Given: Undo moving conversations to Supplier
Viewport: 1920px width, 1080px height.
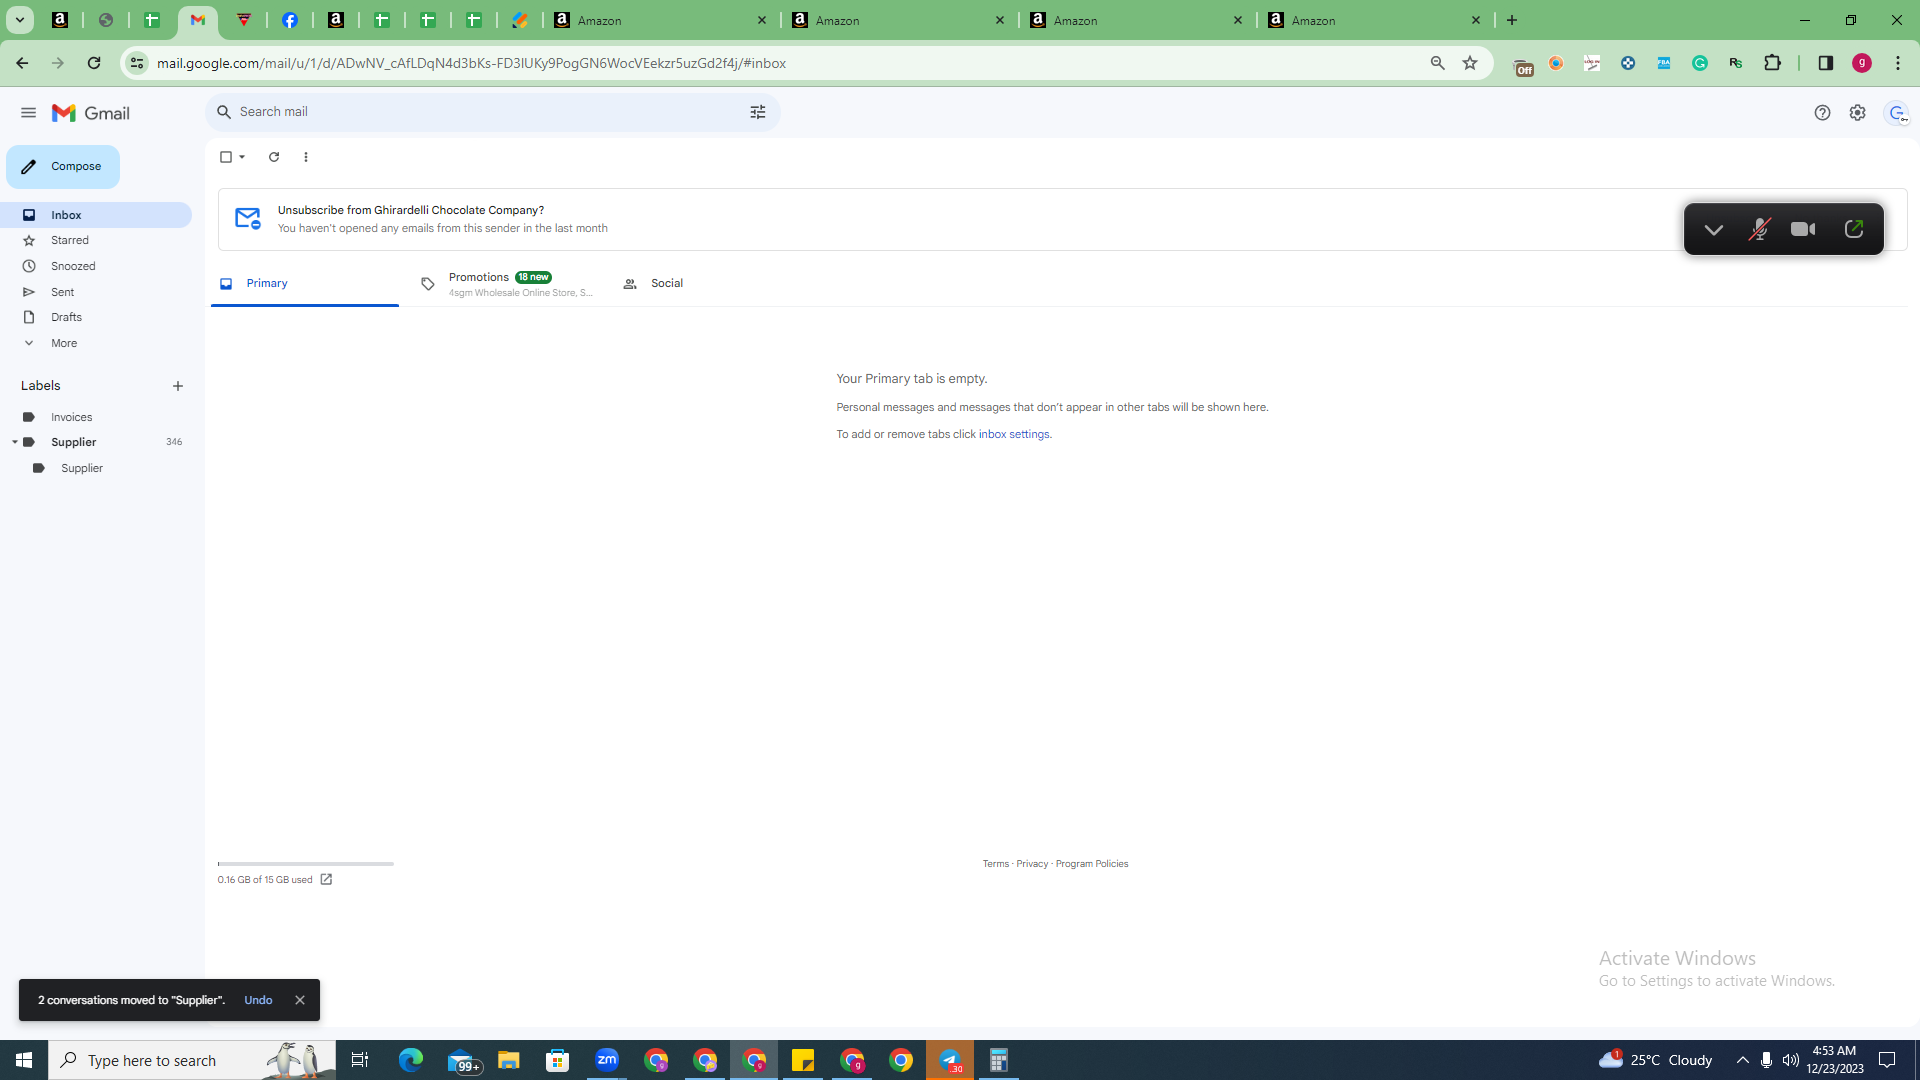Looking at the screenshot, I should point(258,1000).
